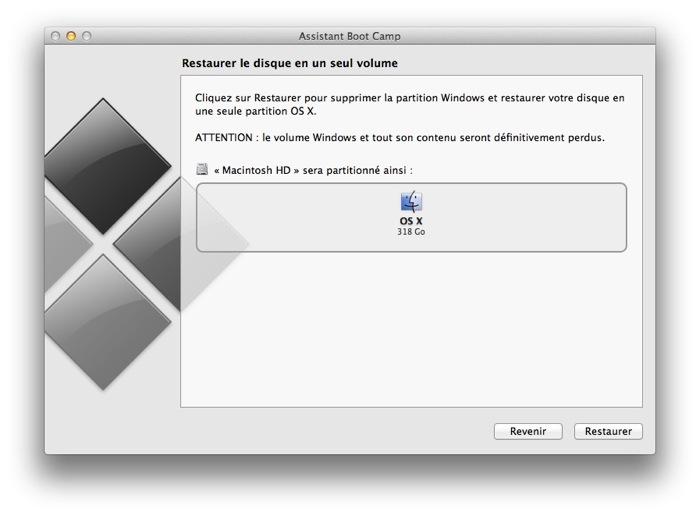
Task: Click the Macintosh HD disk icon
Action: pos(202,169)
